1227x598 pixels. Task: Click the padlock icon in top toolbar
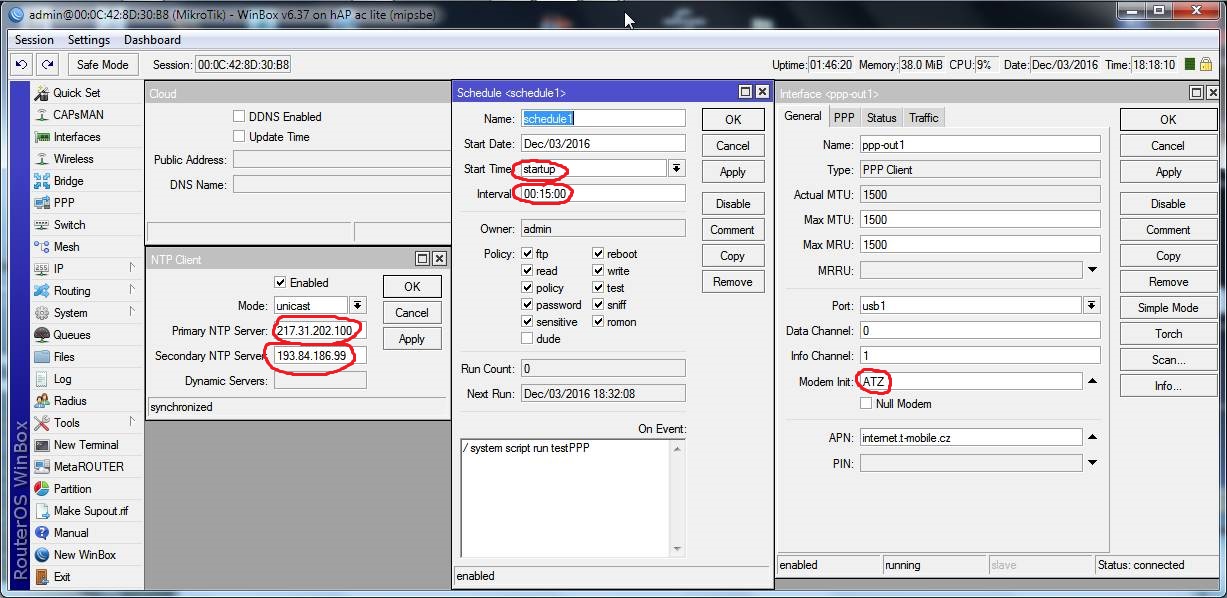click(x=1206, y=64)
